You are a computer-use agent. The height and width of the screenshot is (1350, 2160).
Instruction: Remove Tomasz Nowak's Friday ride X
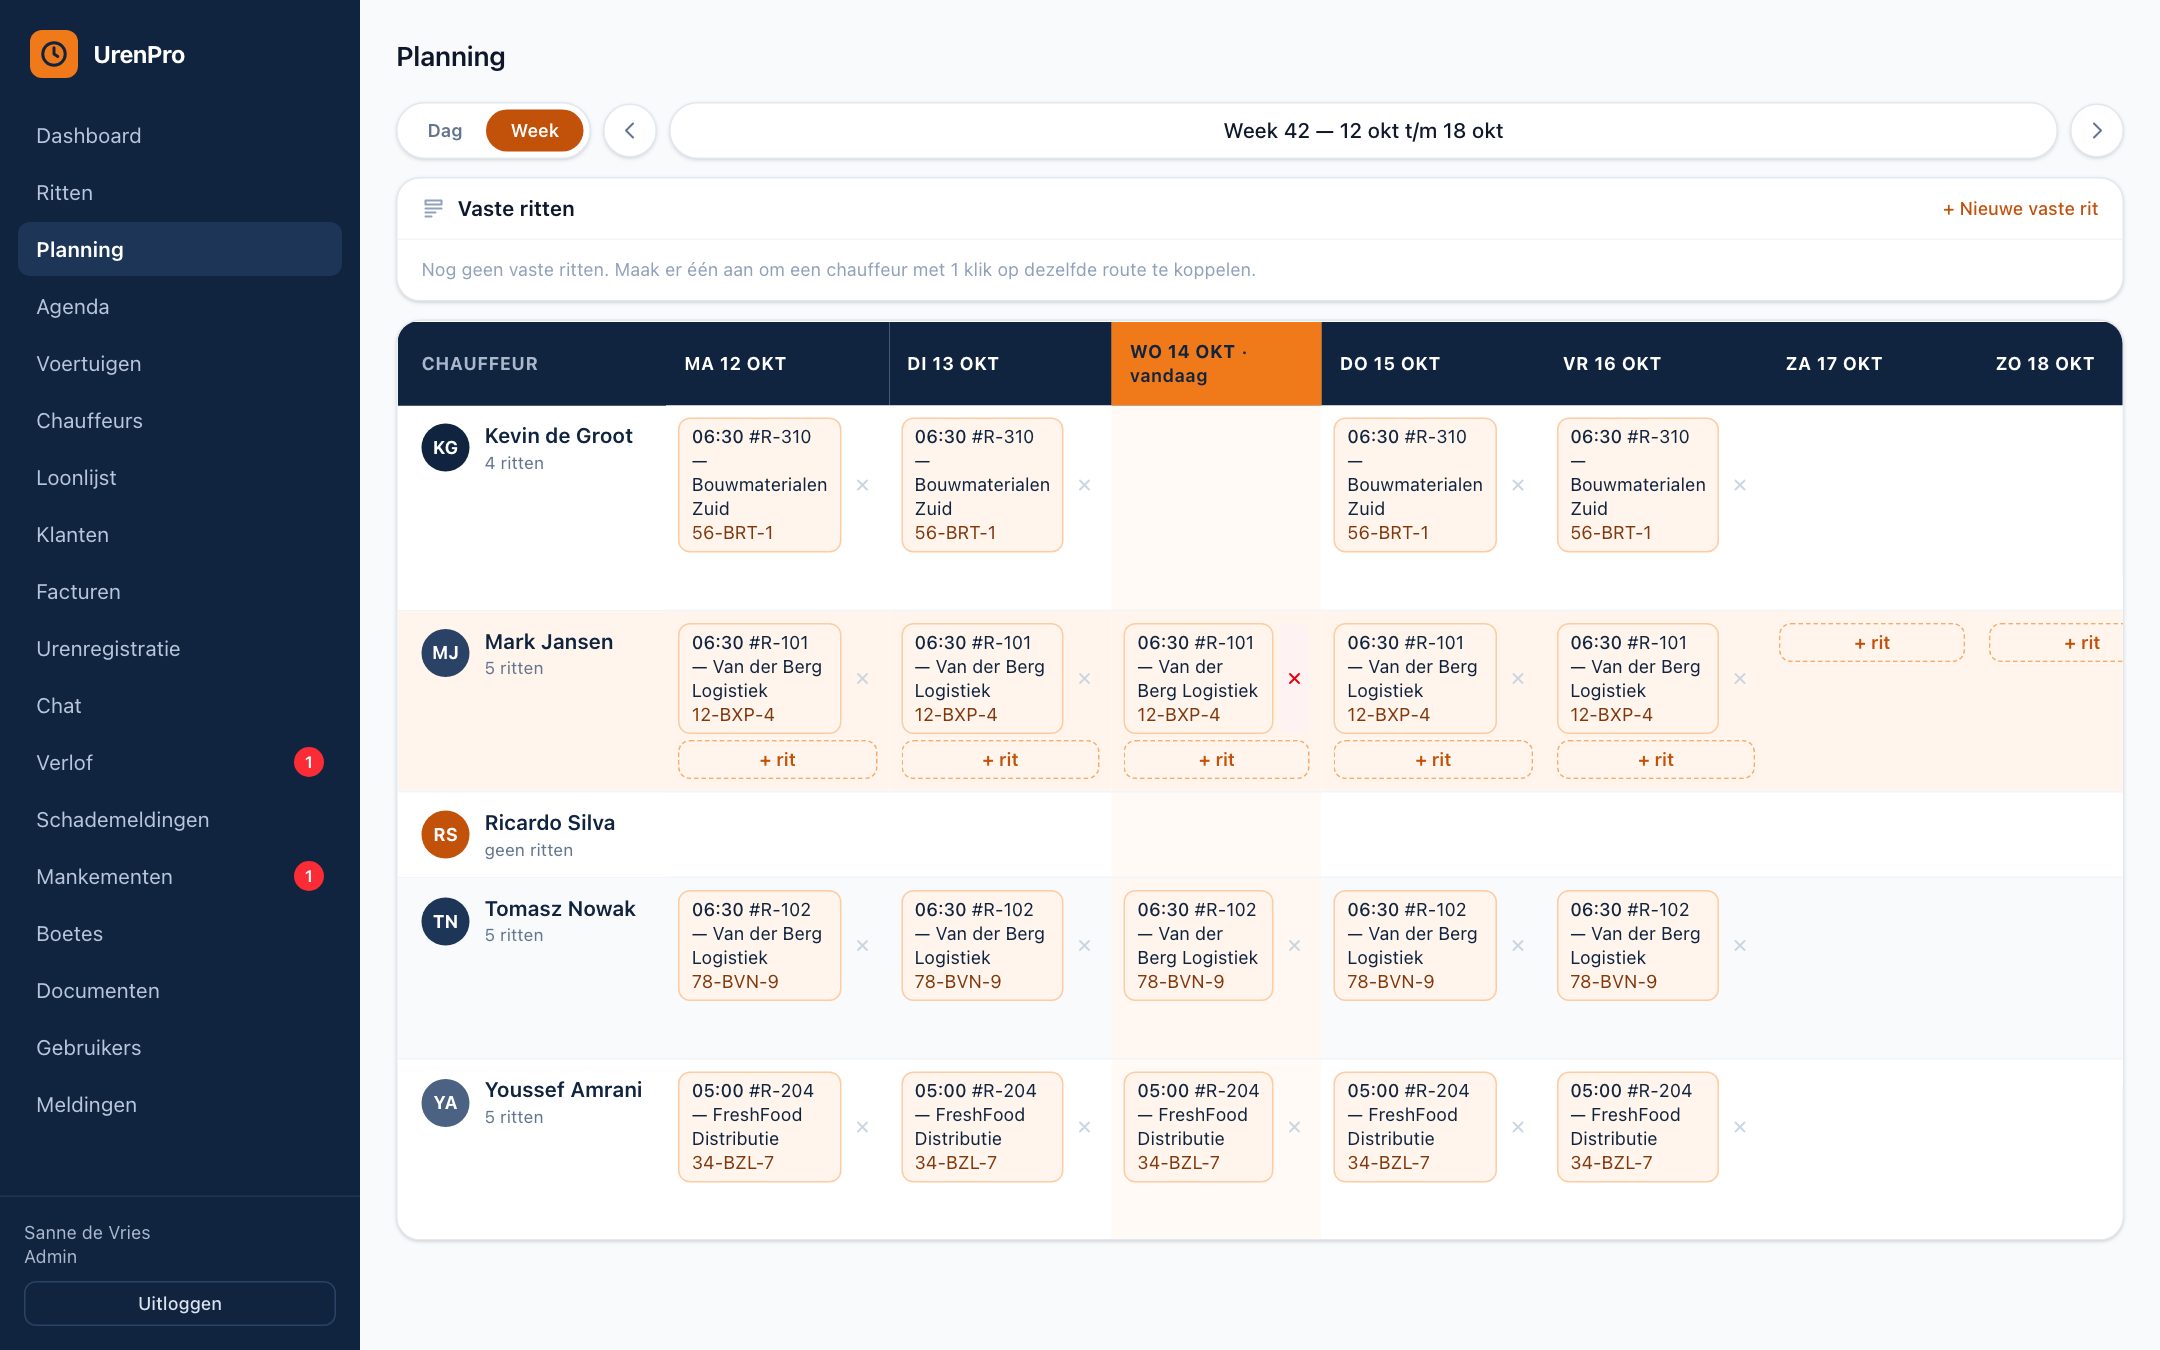click(1740, 946)
